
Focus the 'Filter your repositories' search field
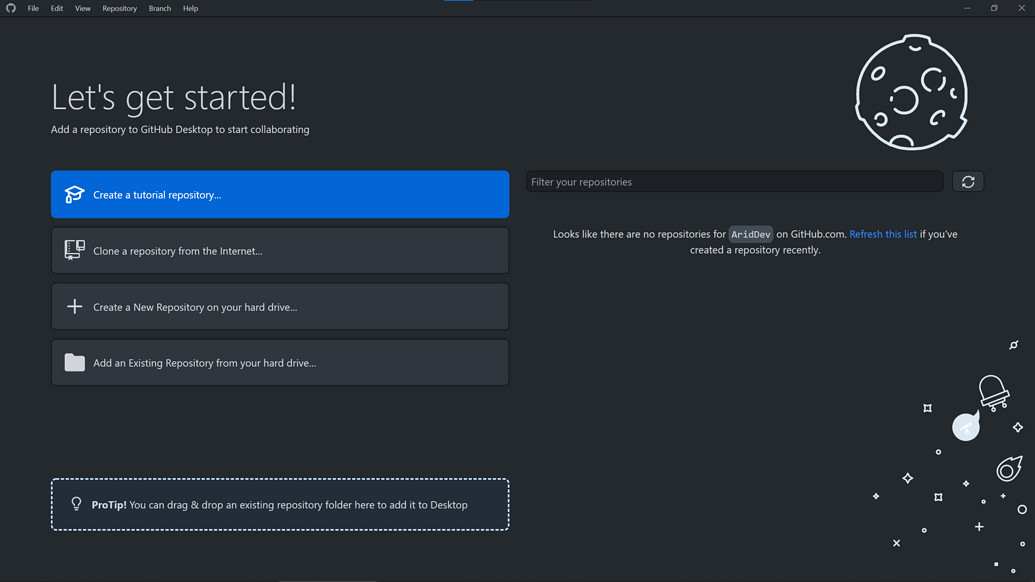[734, 182]
